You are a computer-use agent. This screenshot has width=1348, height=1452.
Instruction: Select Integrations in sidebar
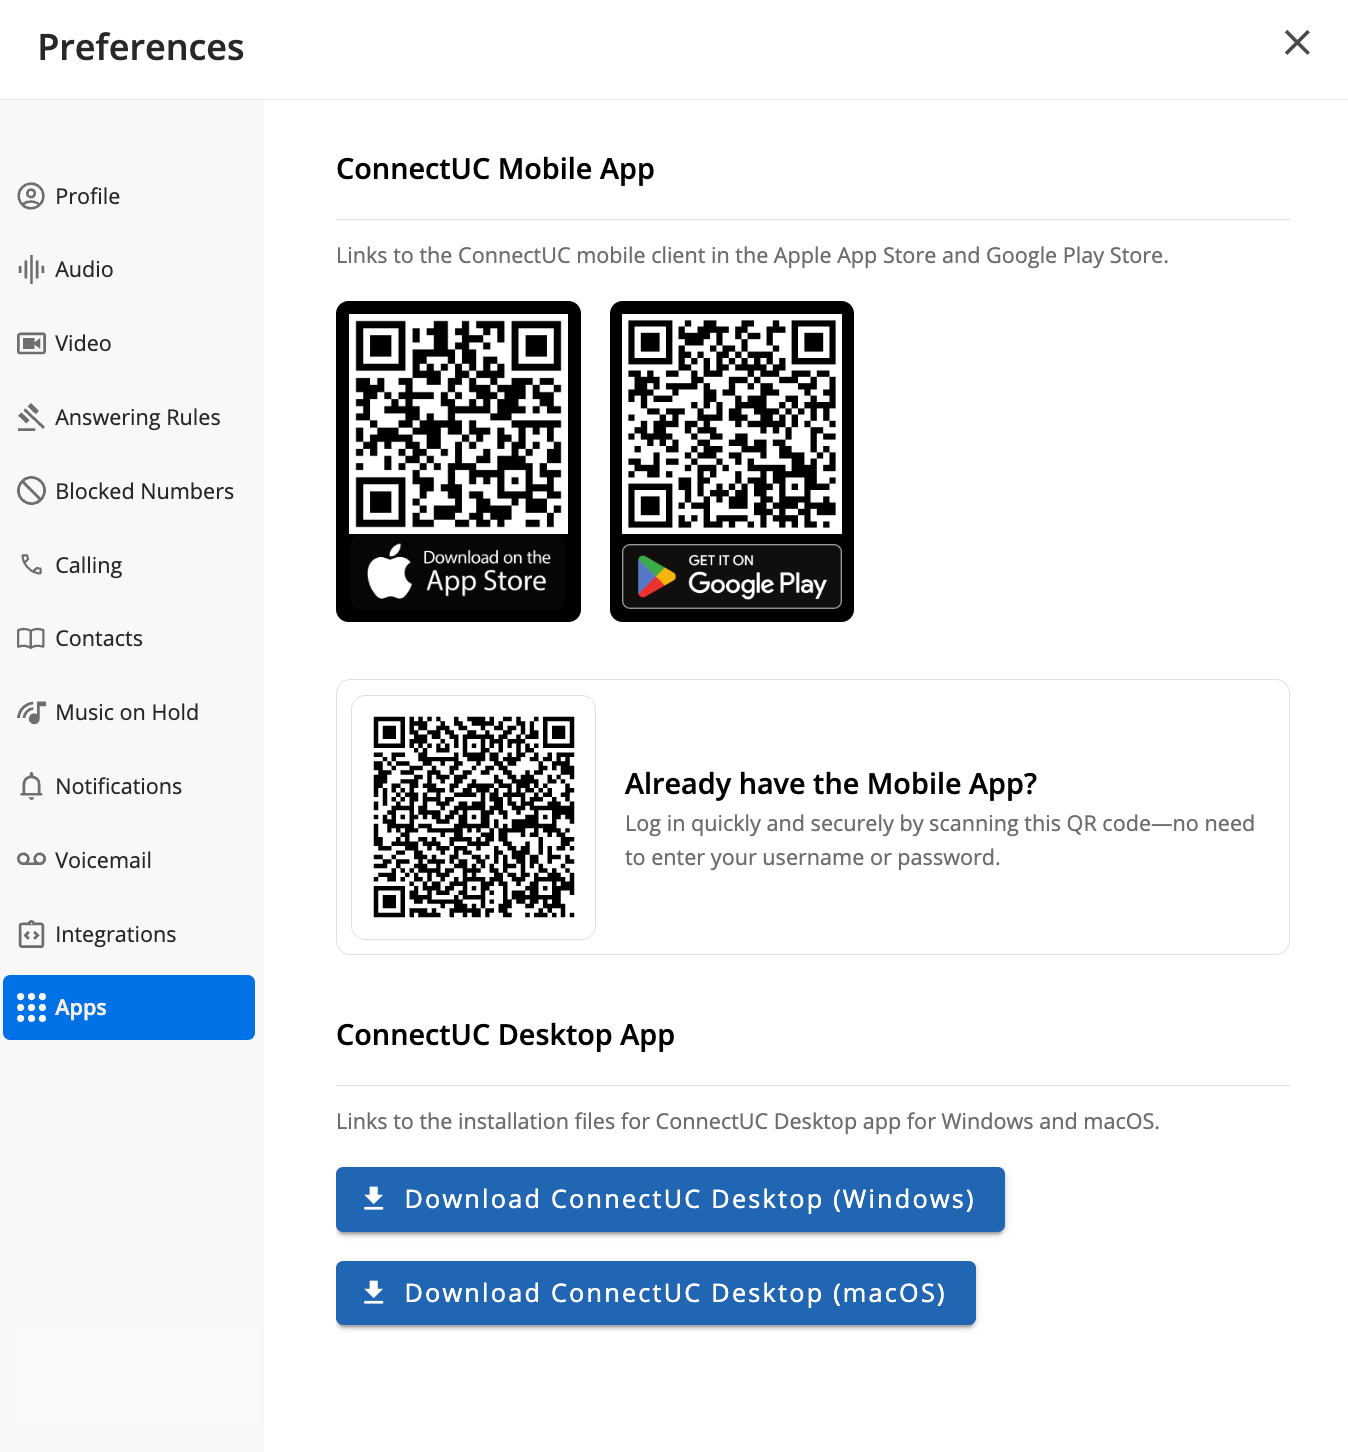coord(129,934)
